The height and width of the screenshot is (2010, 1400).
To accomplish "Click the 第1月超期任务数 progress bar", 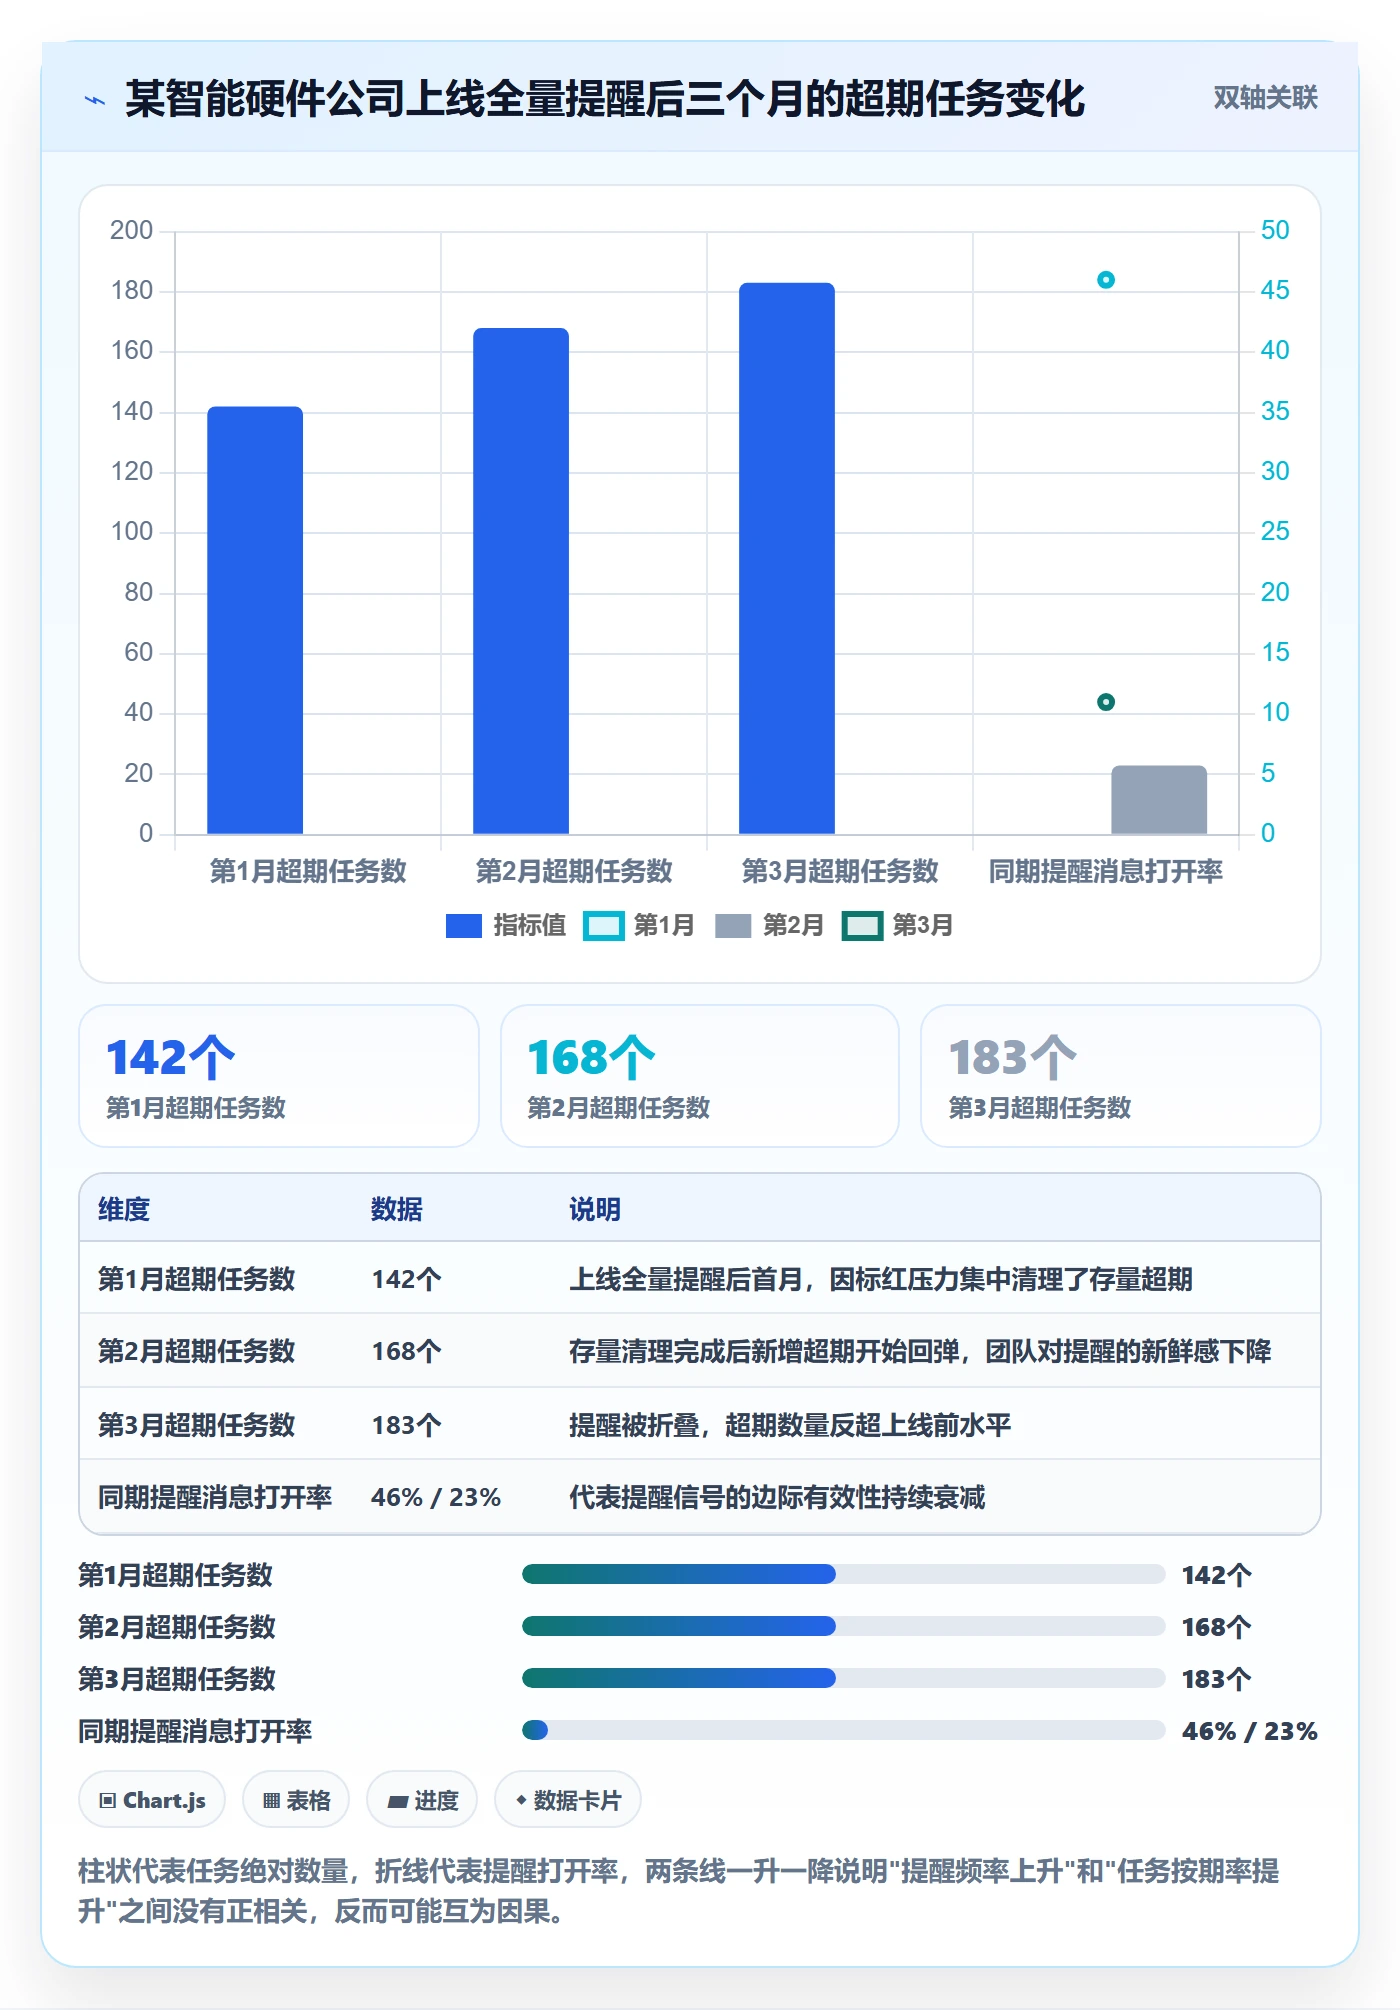I will (844, 1575).
